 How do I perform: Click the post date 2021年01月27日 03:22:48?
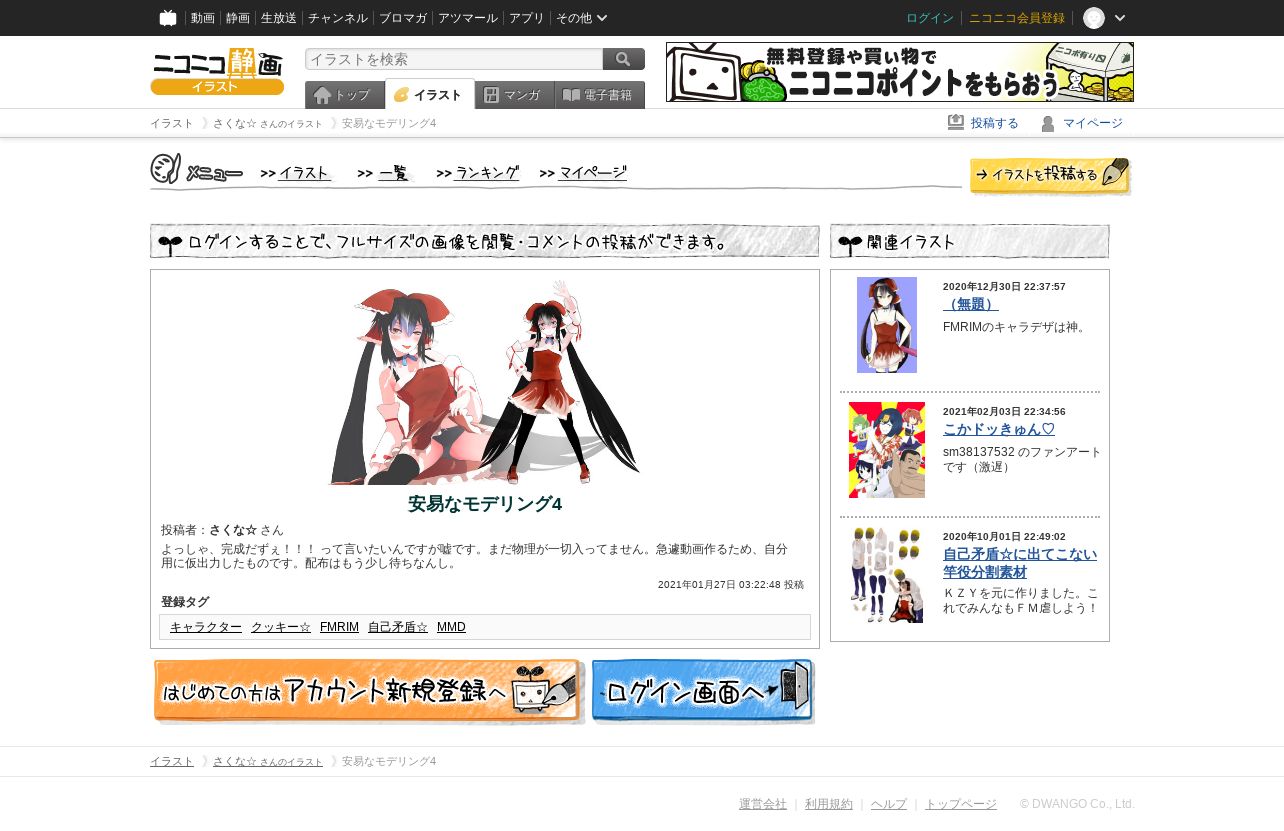[x=719, y=585]
